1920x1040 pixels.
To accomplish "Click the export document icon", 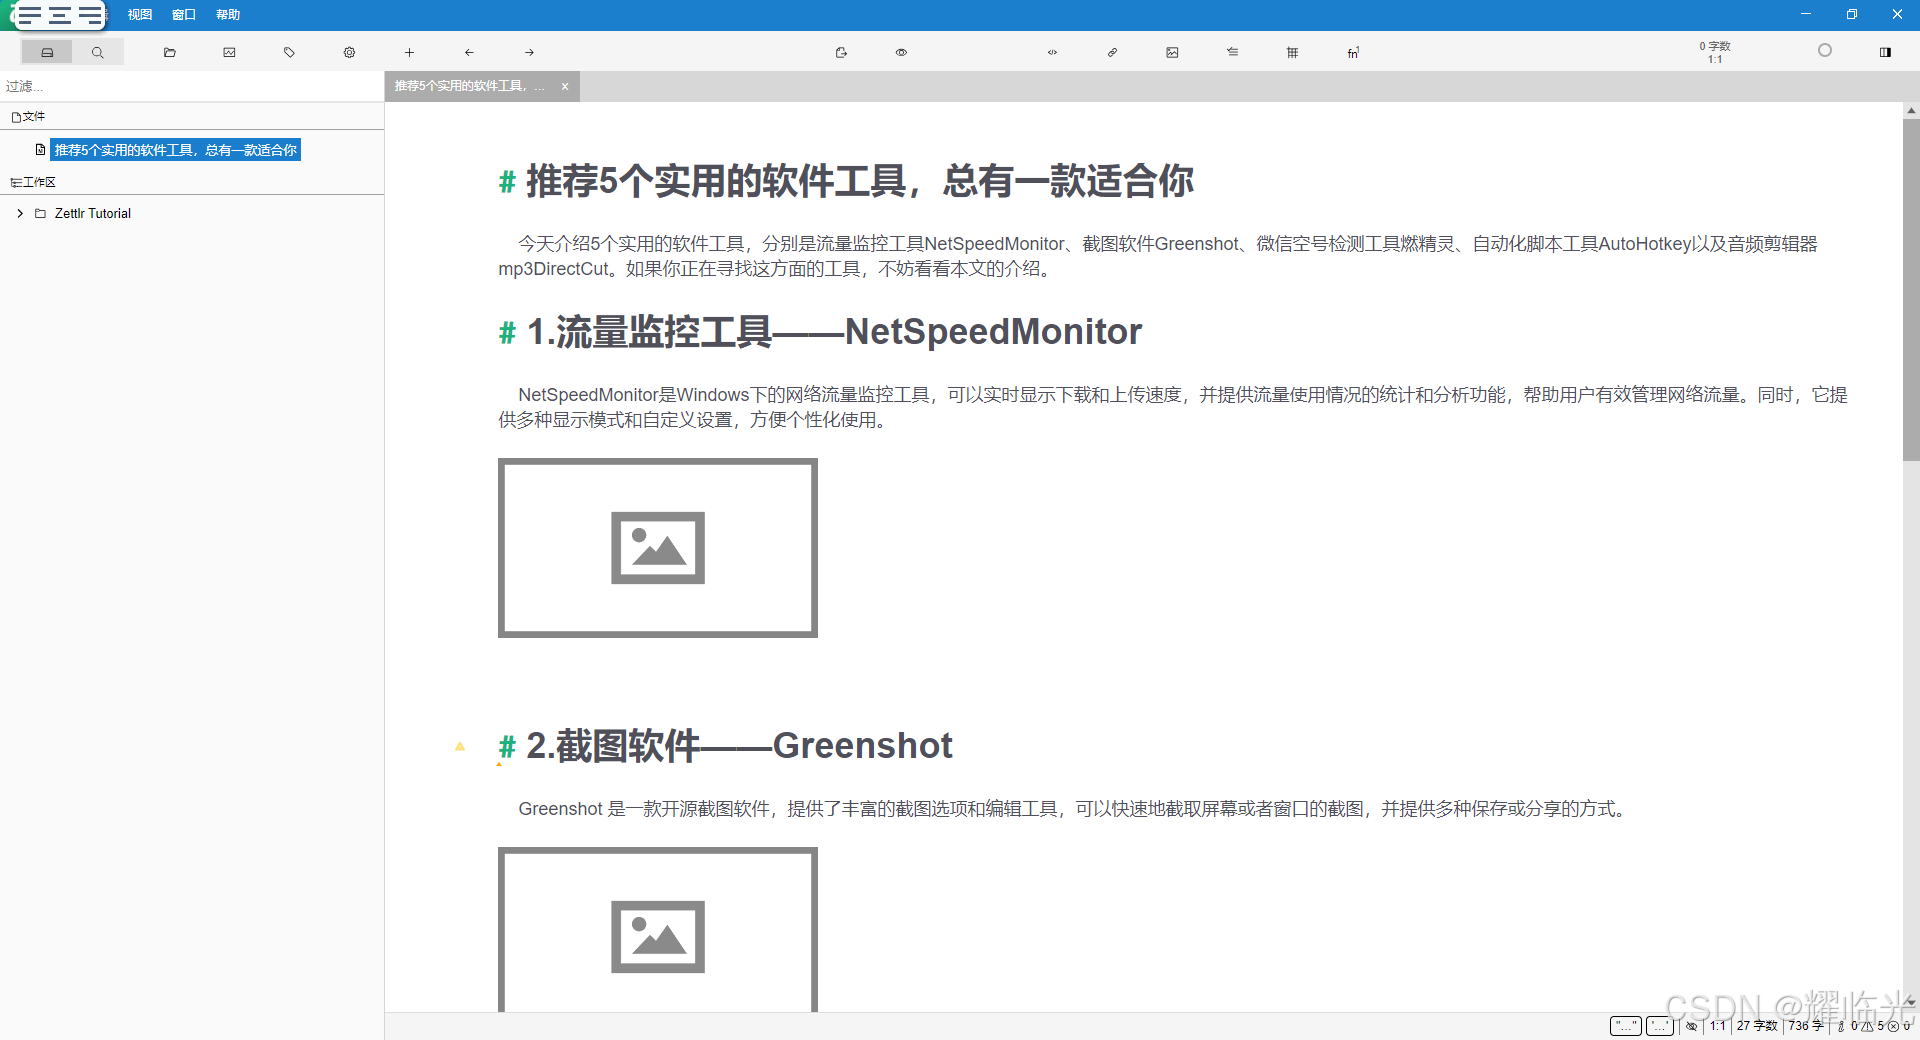I will click(x=841, y=52).
